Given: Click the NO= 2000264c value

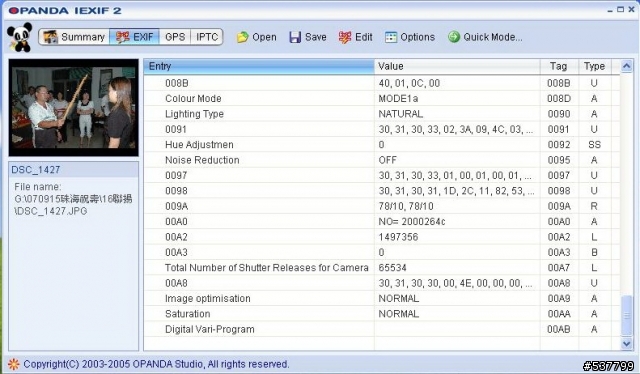Looking at the screenshot, I should click(x=411, y=222).
